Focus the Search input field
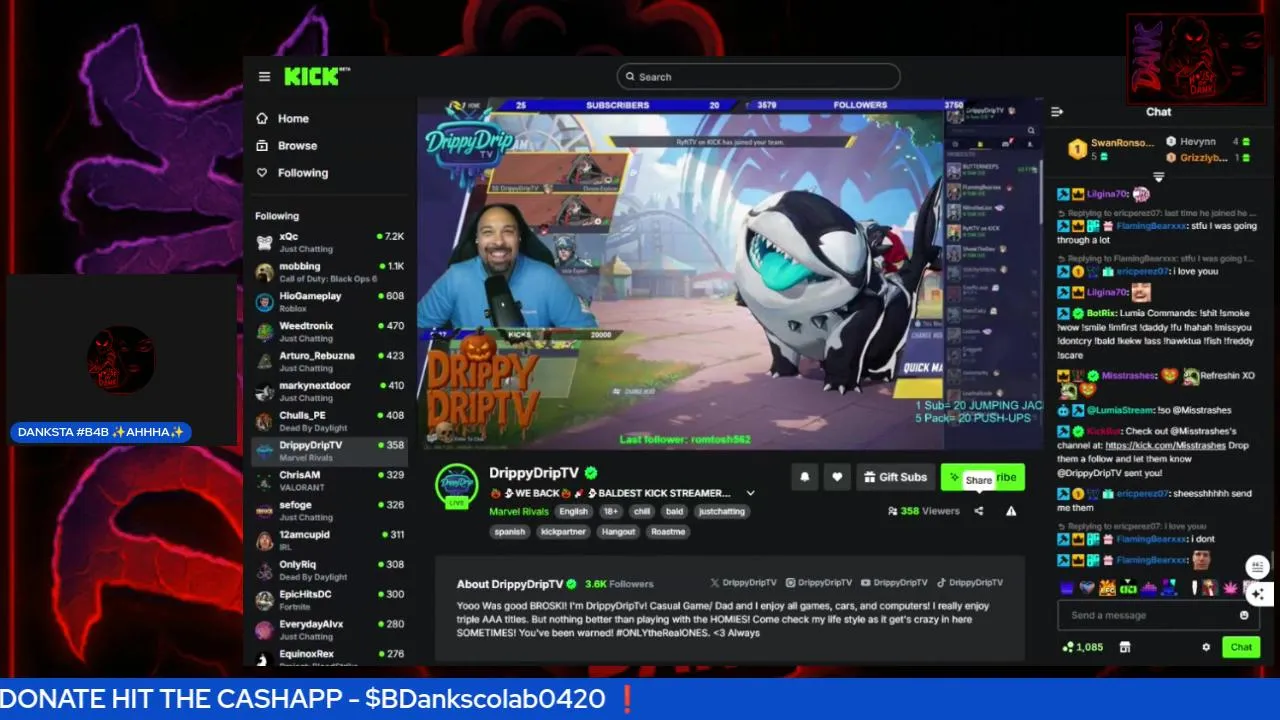Screen dimensions: 1280x720 758,77
